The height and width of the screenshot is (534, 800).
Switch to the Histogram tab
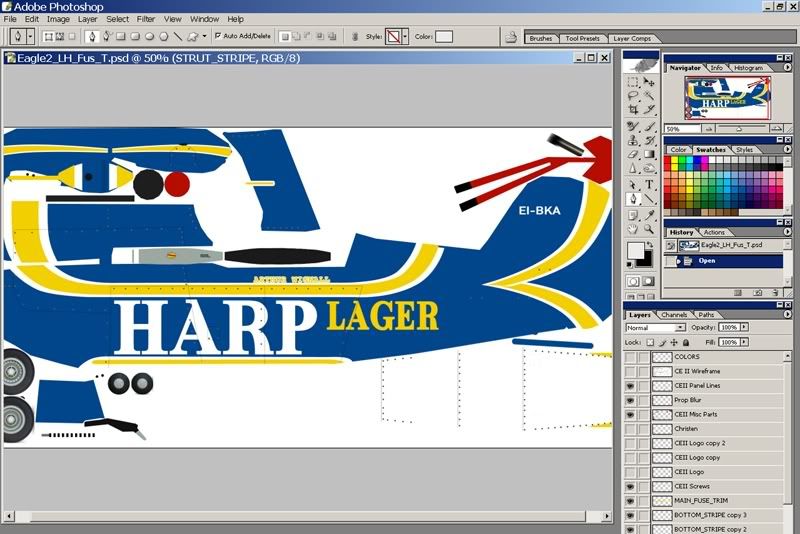tap(748, 68)
